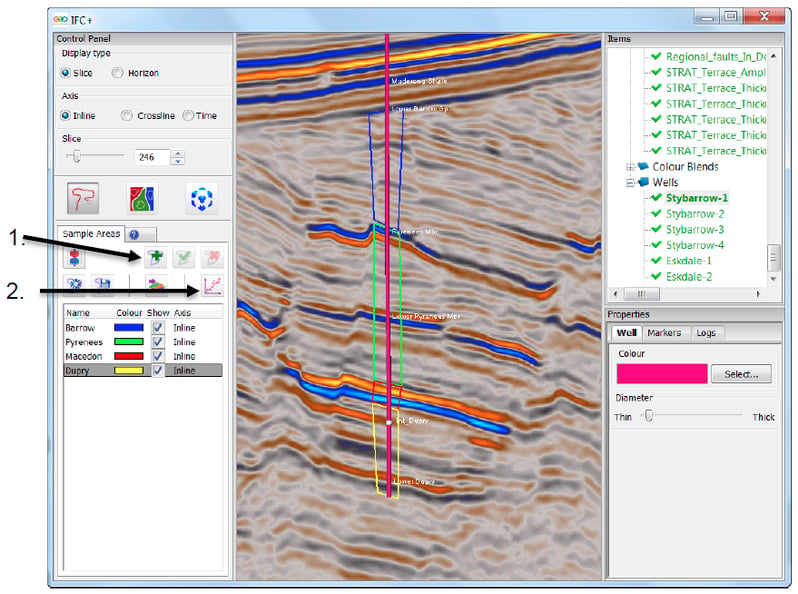
Task: Click the Select... colour button
Action: (x=741, y=374)
